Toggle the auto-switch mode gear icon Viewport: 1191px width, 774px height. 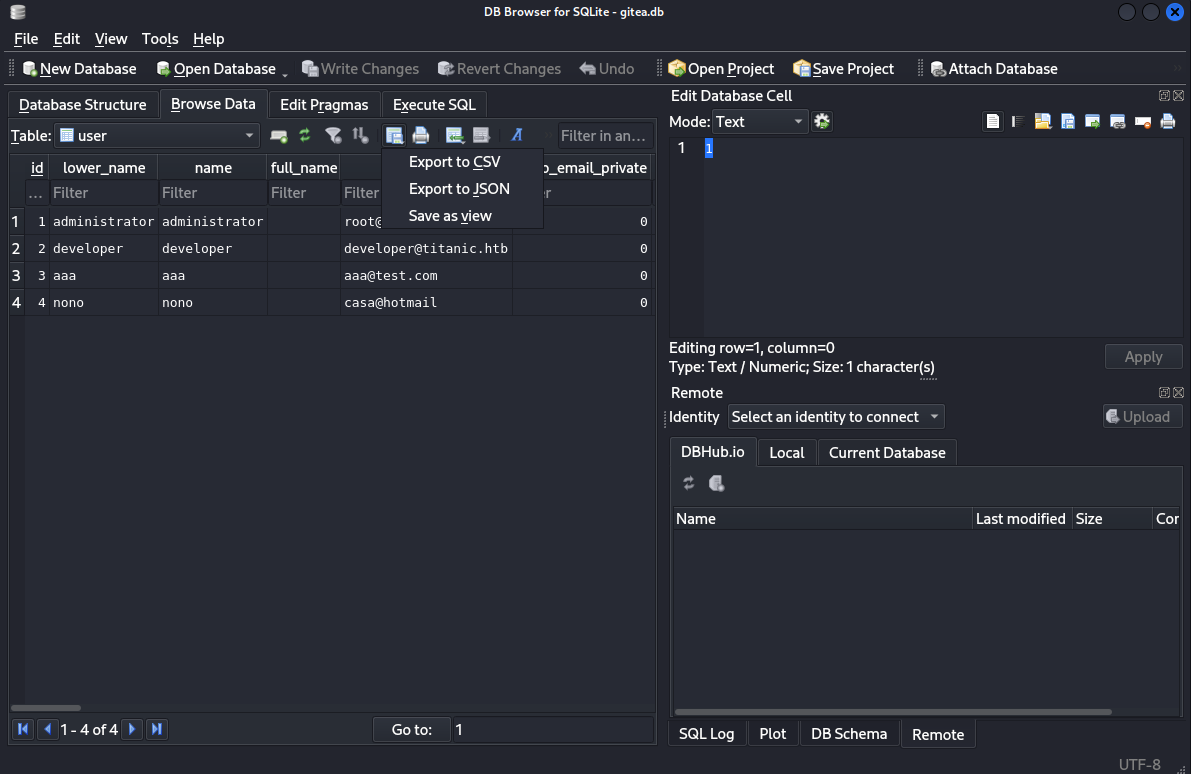click(822, 122)
